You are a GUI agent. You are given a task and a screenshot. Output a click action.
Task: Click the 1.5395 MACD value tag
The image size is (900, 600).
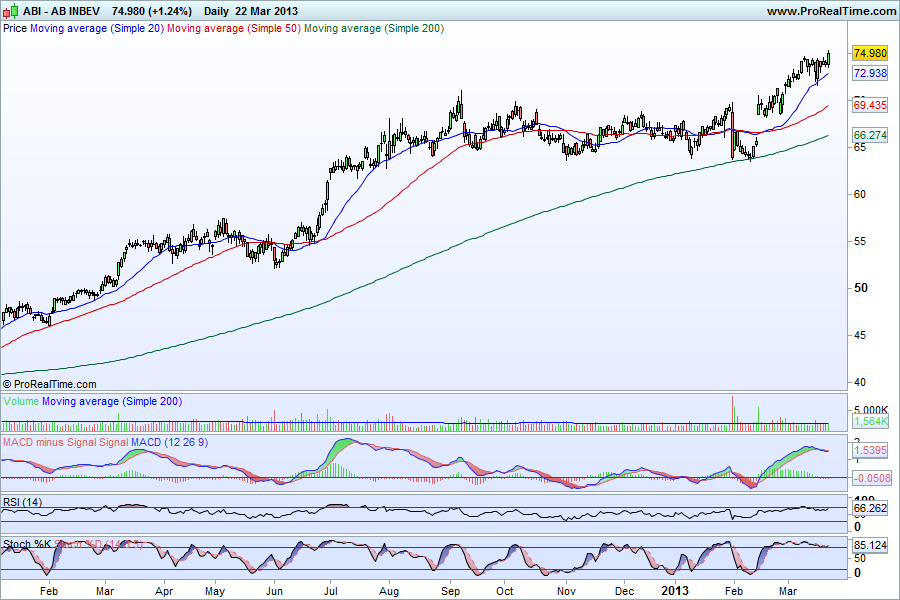click(870, 450)
